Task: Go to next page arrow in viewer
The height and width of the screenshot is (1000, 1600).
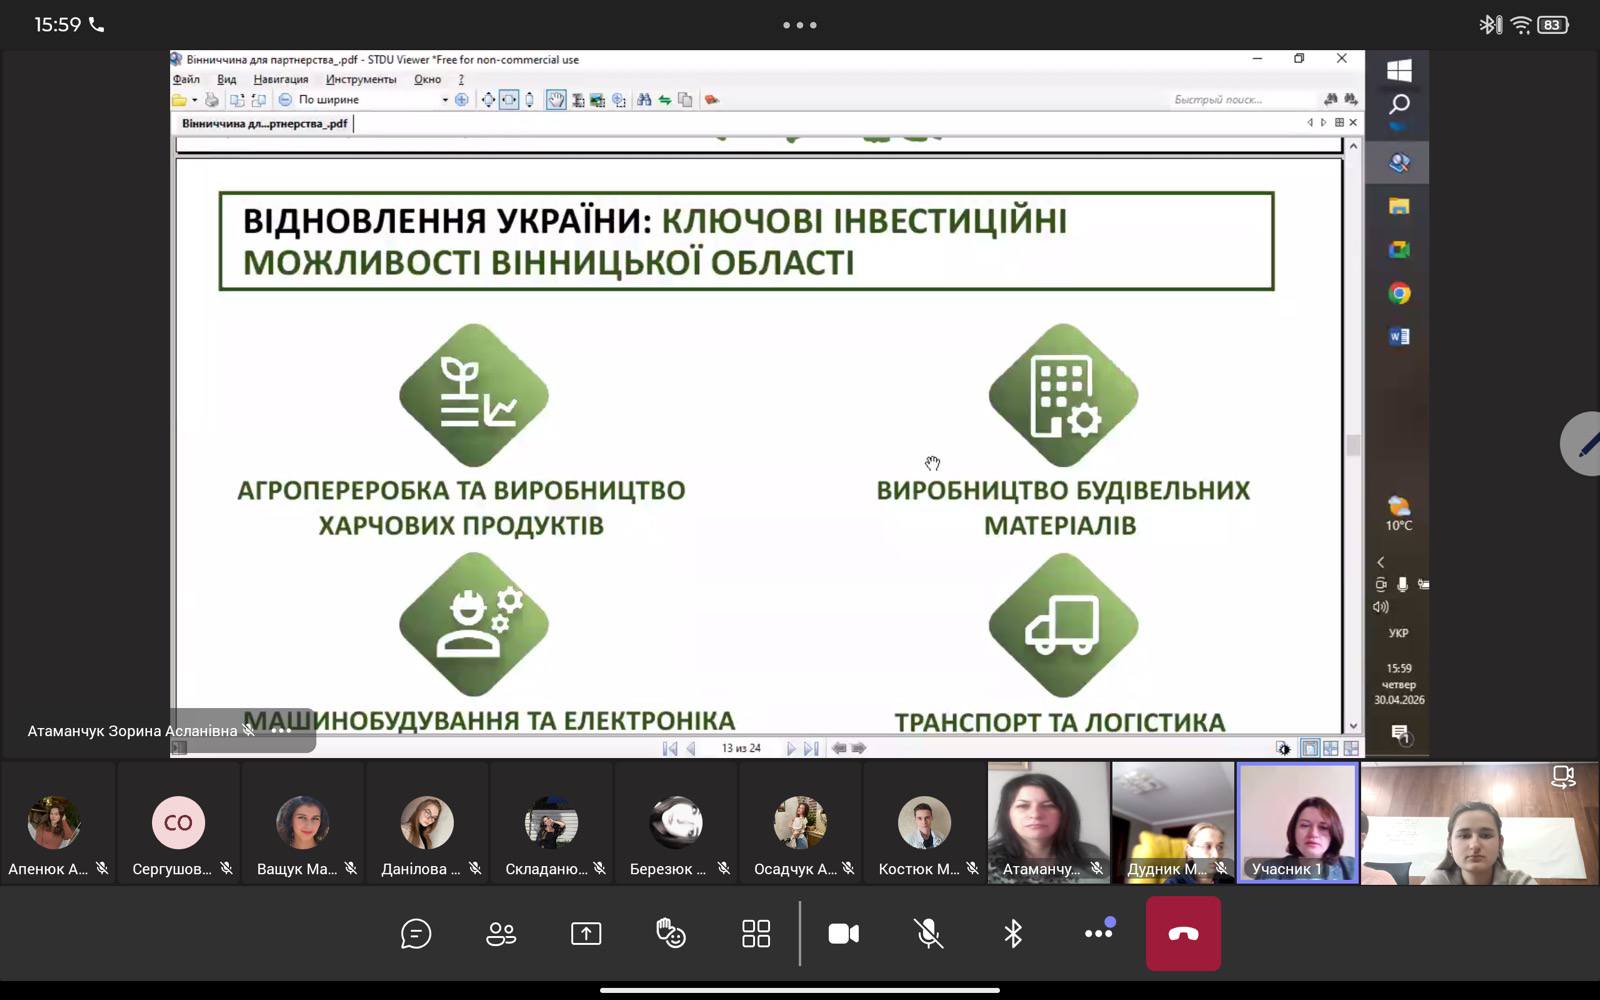Action: point(791,748)
